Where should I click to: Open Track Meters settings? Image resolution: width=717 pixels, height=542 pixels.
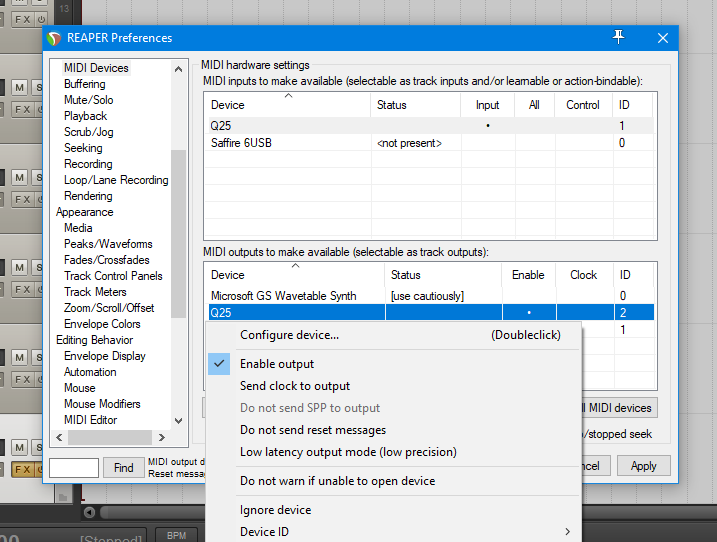click(x=95, y=292)
